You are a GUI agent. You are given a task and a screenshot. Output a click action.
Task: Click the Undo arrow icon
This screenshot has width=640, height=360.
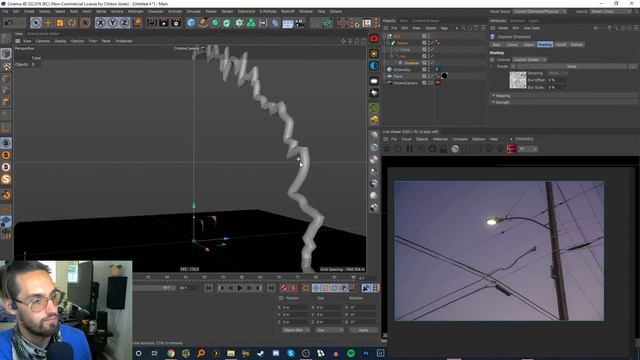click(x=9, y=23)
